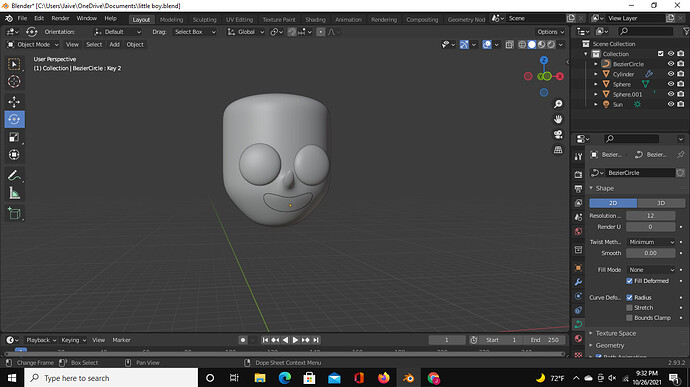Activate the Rotate tool
This screenshot has height=387, width=690.
pyautogui.click(x=14, y=119)
